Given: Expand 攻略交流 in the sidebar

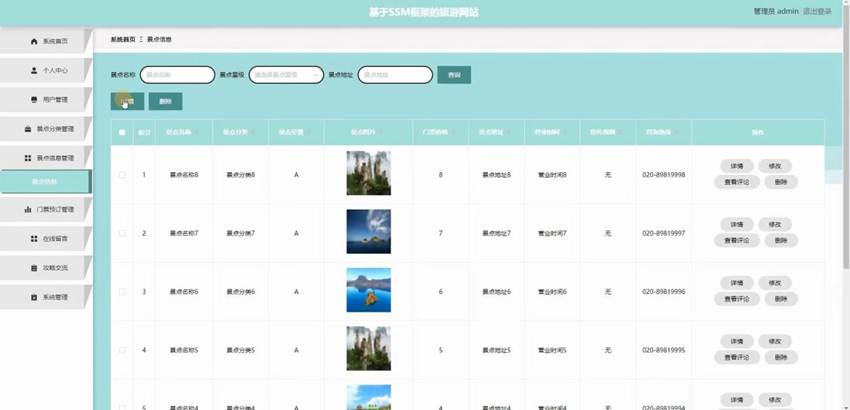Looking at the screenshot, I should (x=45, y=268).
